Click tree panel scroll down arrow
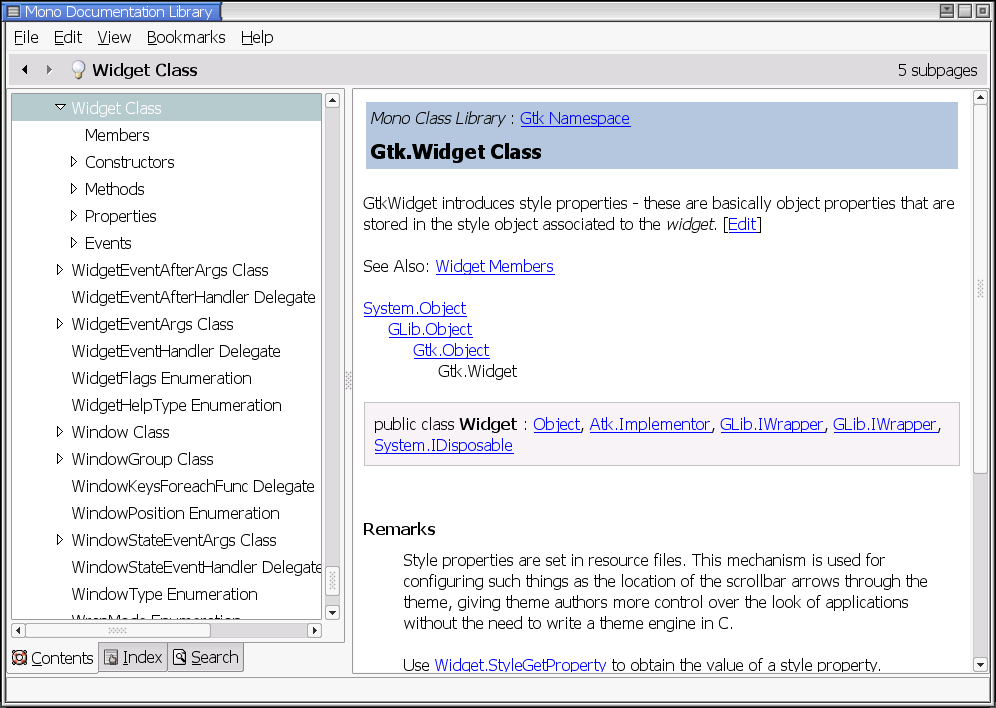 coord(332,612)
